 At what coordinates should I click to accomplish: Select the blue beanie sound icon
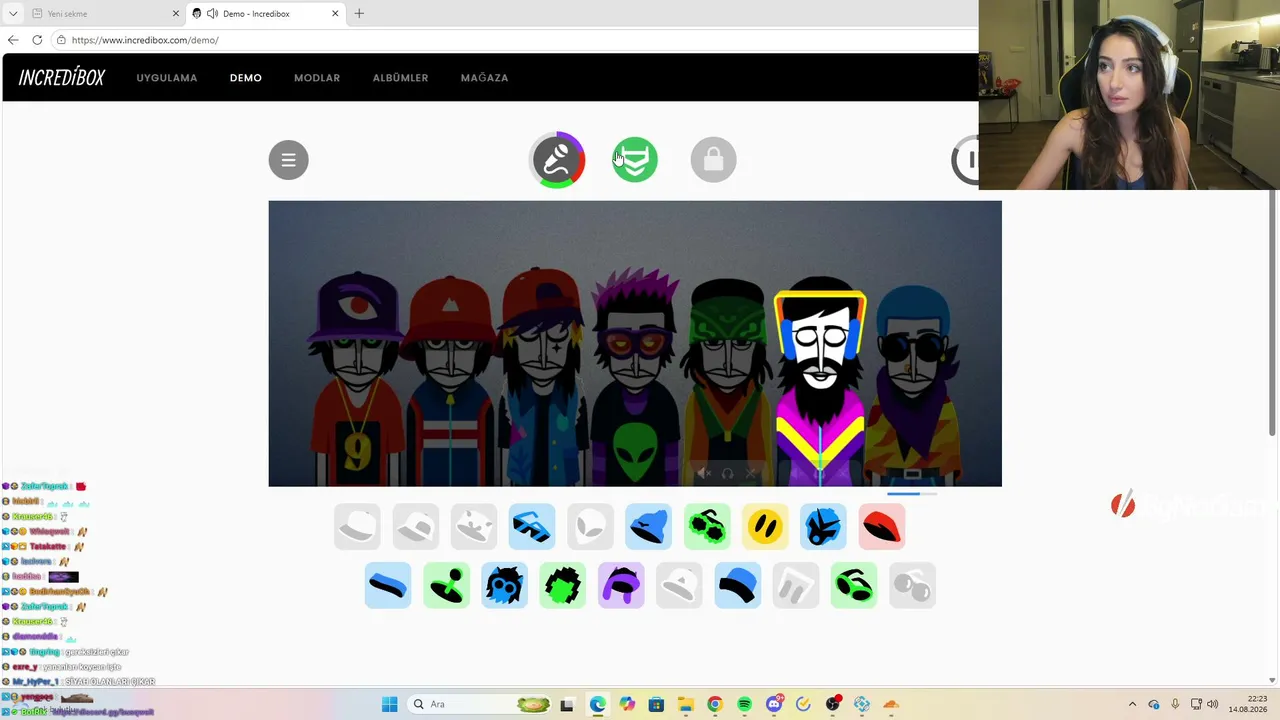(648, 527)
